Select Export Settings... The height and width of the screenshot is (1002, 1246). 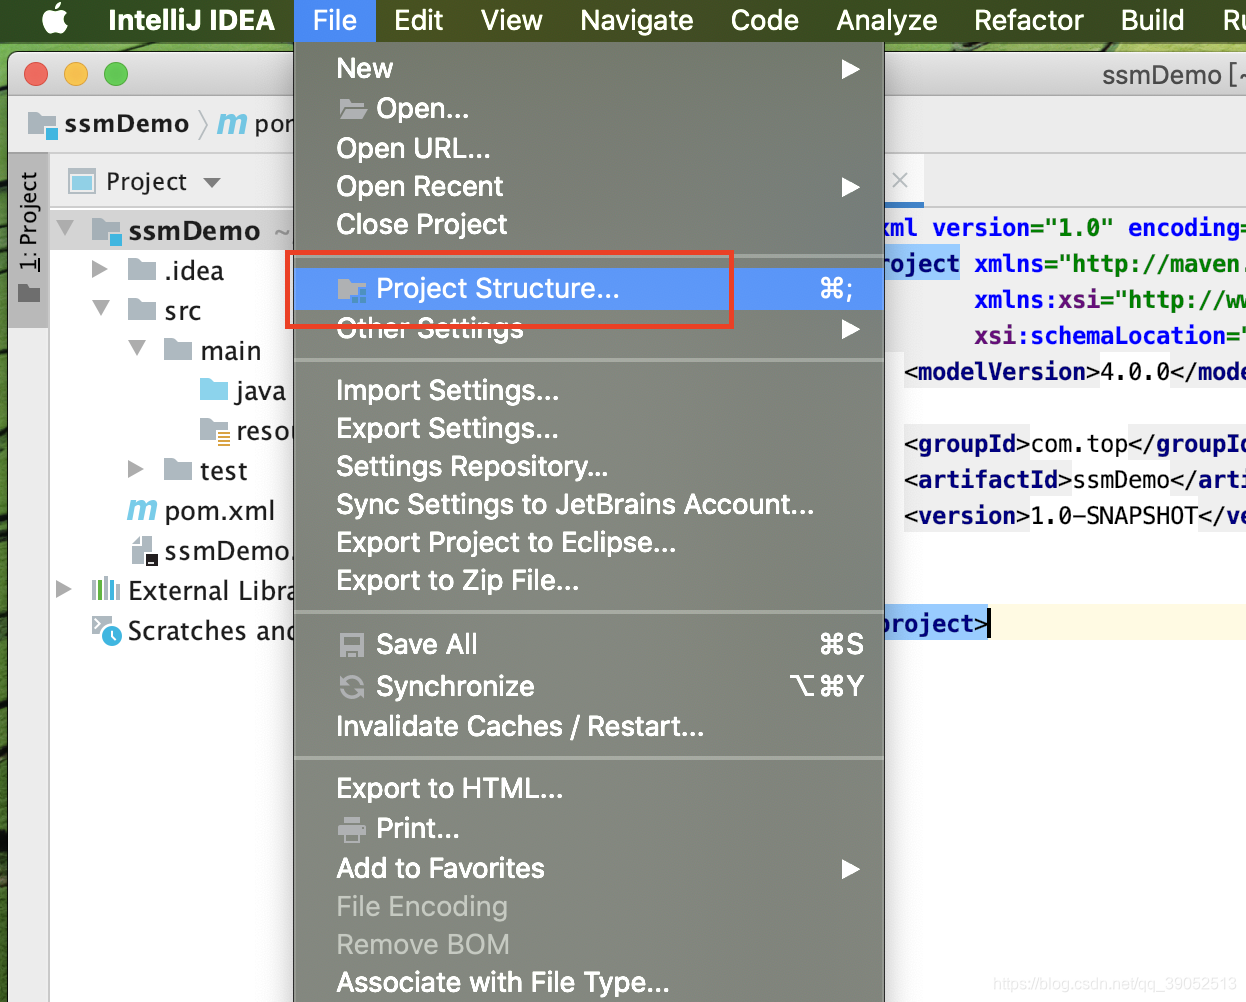click(589, 428)
